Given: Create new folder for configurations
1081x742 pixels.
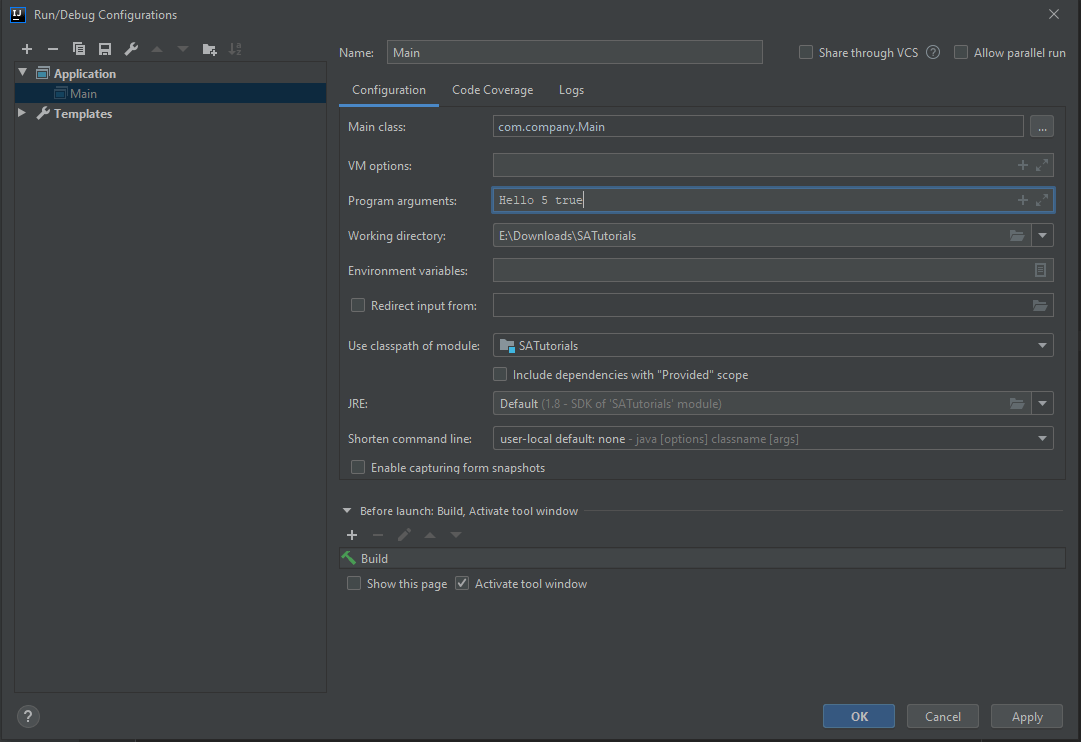Looking at the screenshot, I should tap(209, 48).
